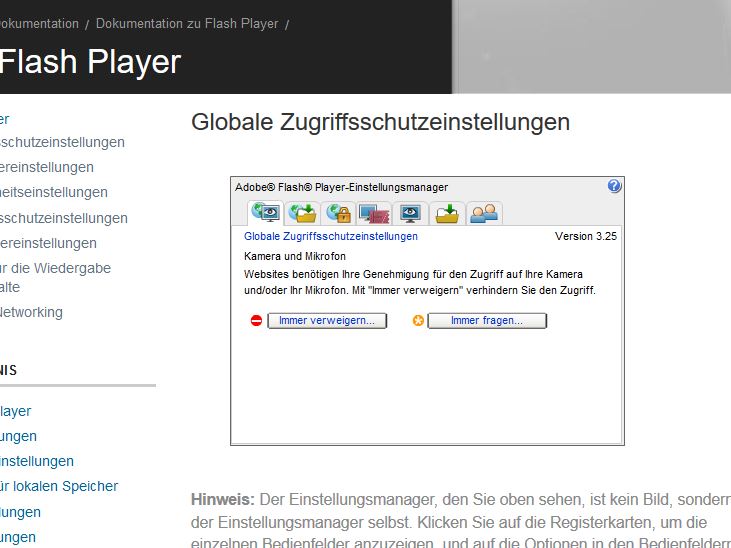Click the large Globale Zugriffsschutzeinstellungen page heading
The height and width of the screenshot is (548, 731).
380,122
